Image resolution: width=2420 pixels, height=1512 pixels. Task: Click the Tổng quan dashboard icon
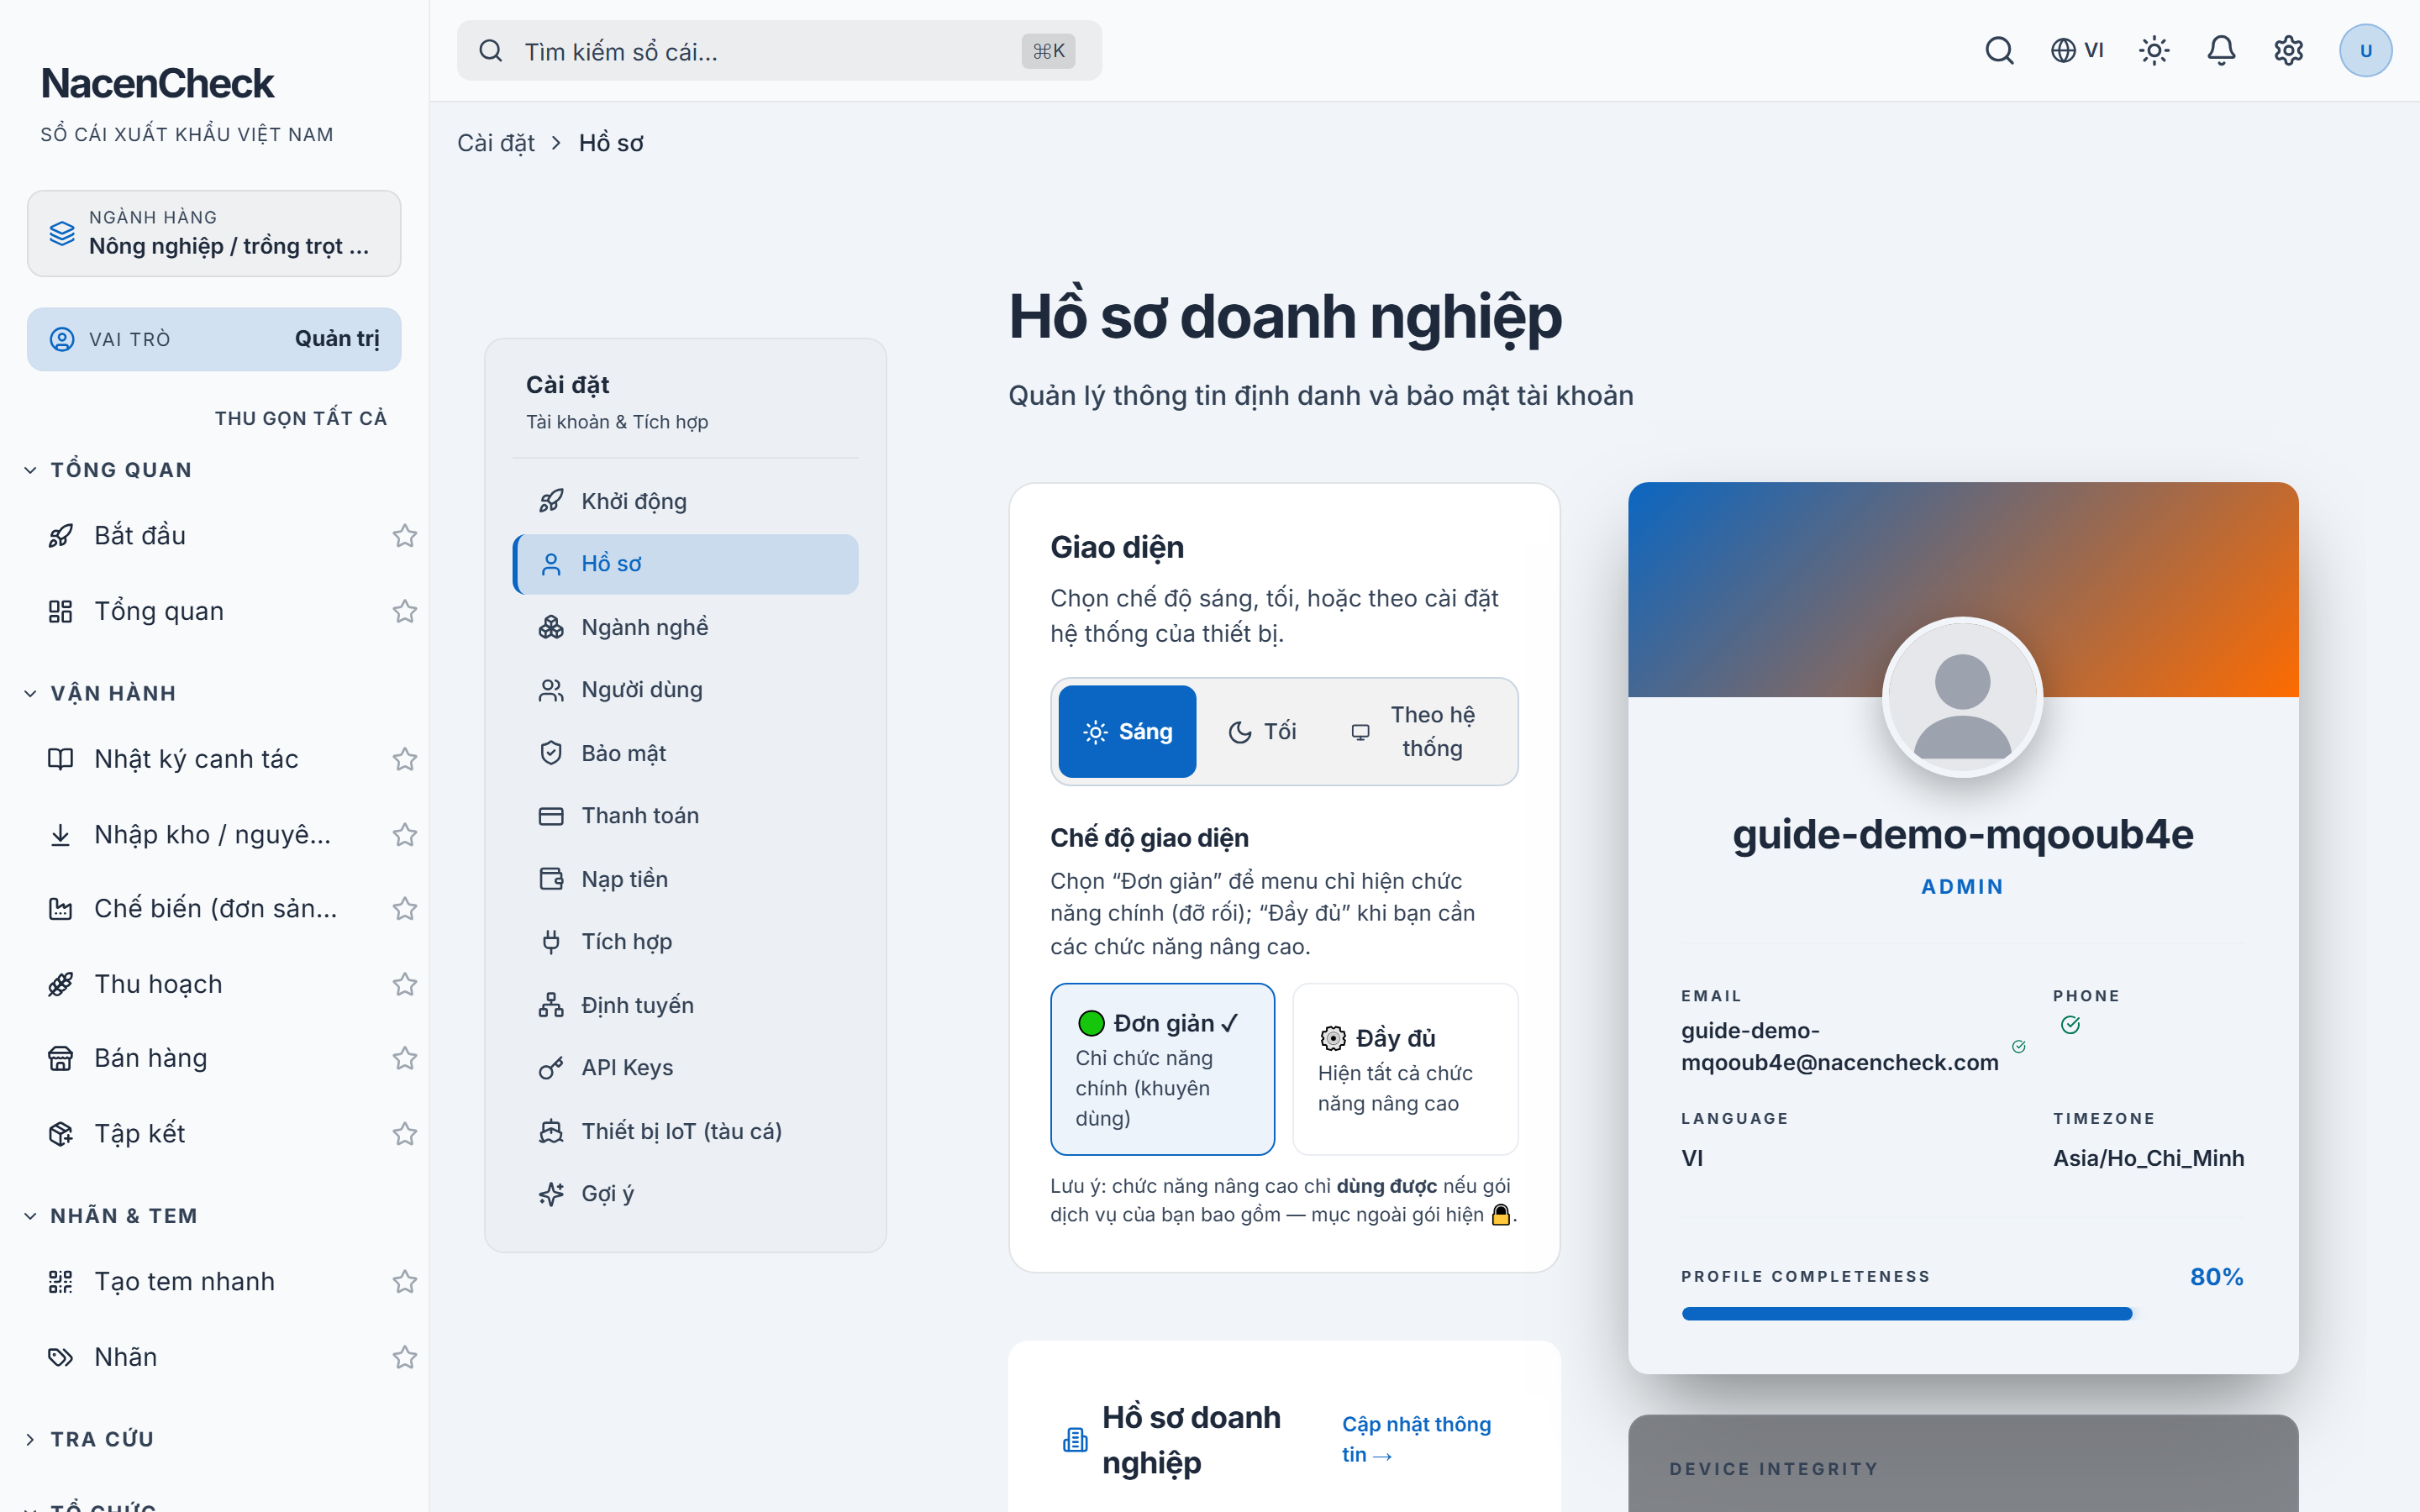tap(60, 611)
